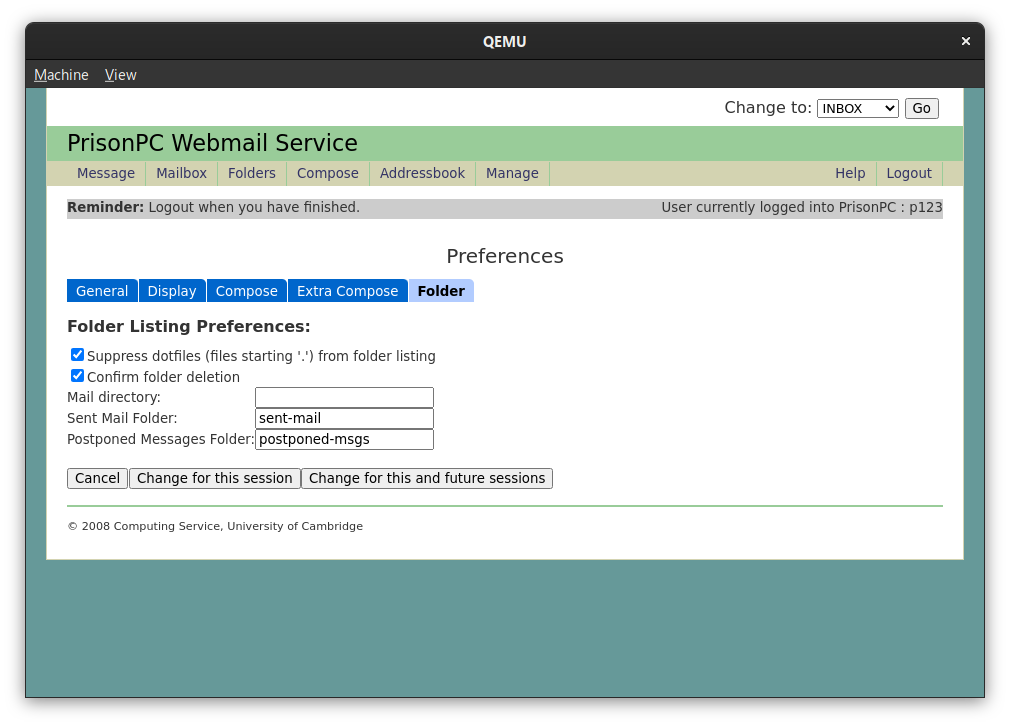Click the Preferences page heading

(505, 256)
